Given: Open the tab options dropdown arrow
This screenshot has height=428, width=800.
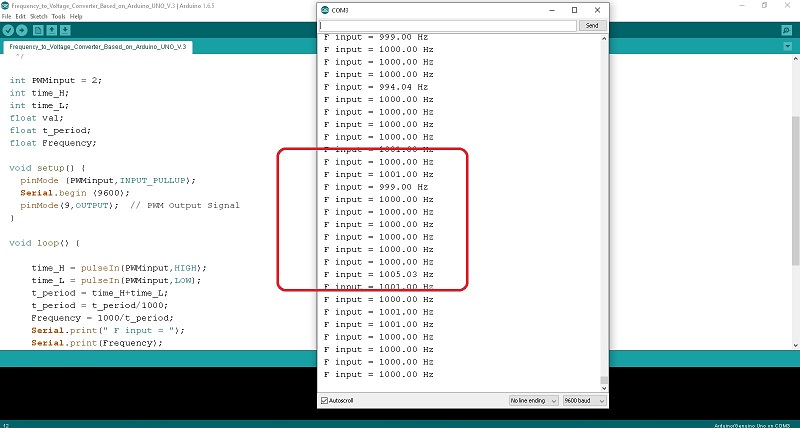Looking at the screenshot, I should click(x=787, y=46).
